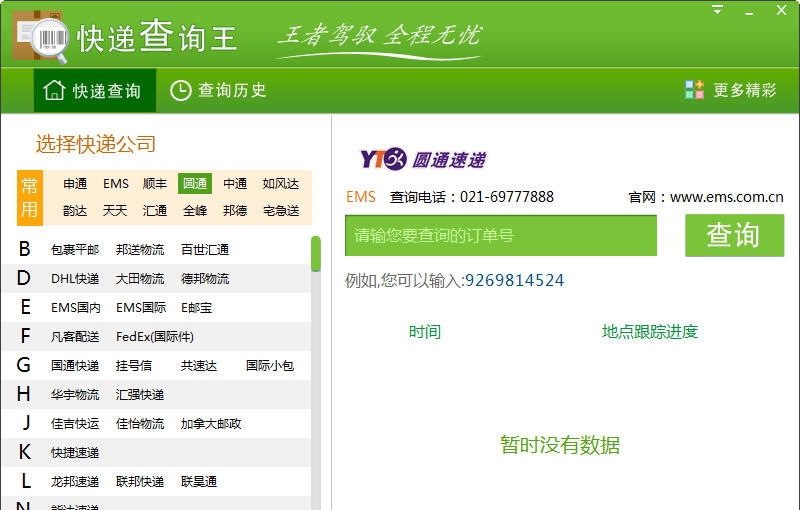Choose 挂号信 in the list
The image size is (800, 510).
[134, 366]
